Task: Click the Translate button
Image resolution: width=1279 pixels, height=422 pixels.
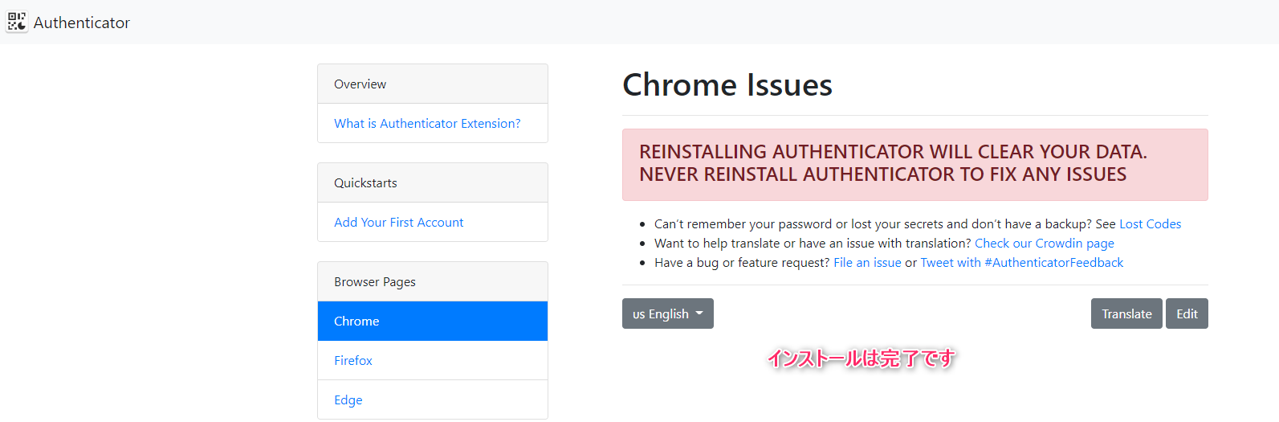Action: [1127, 313]
